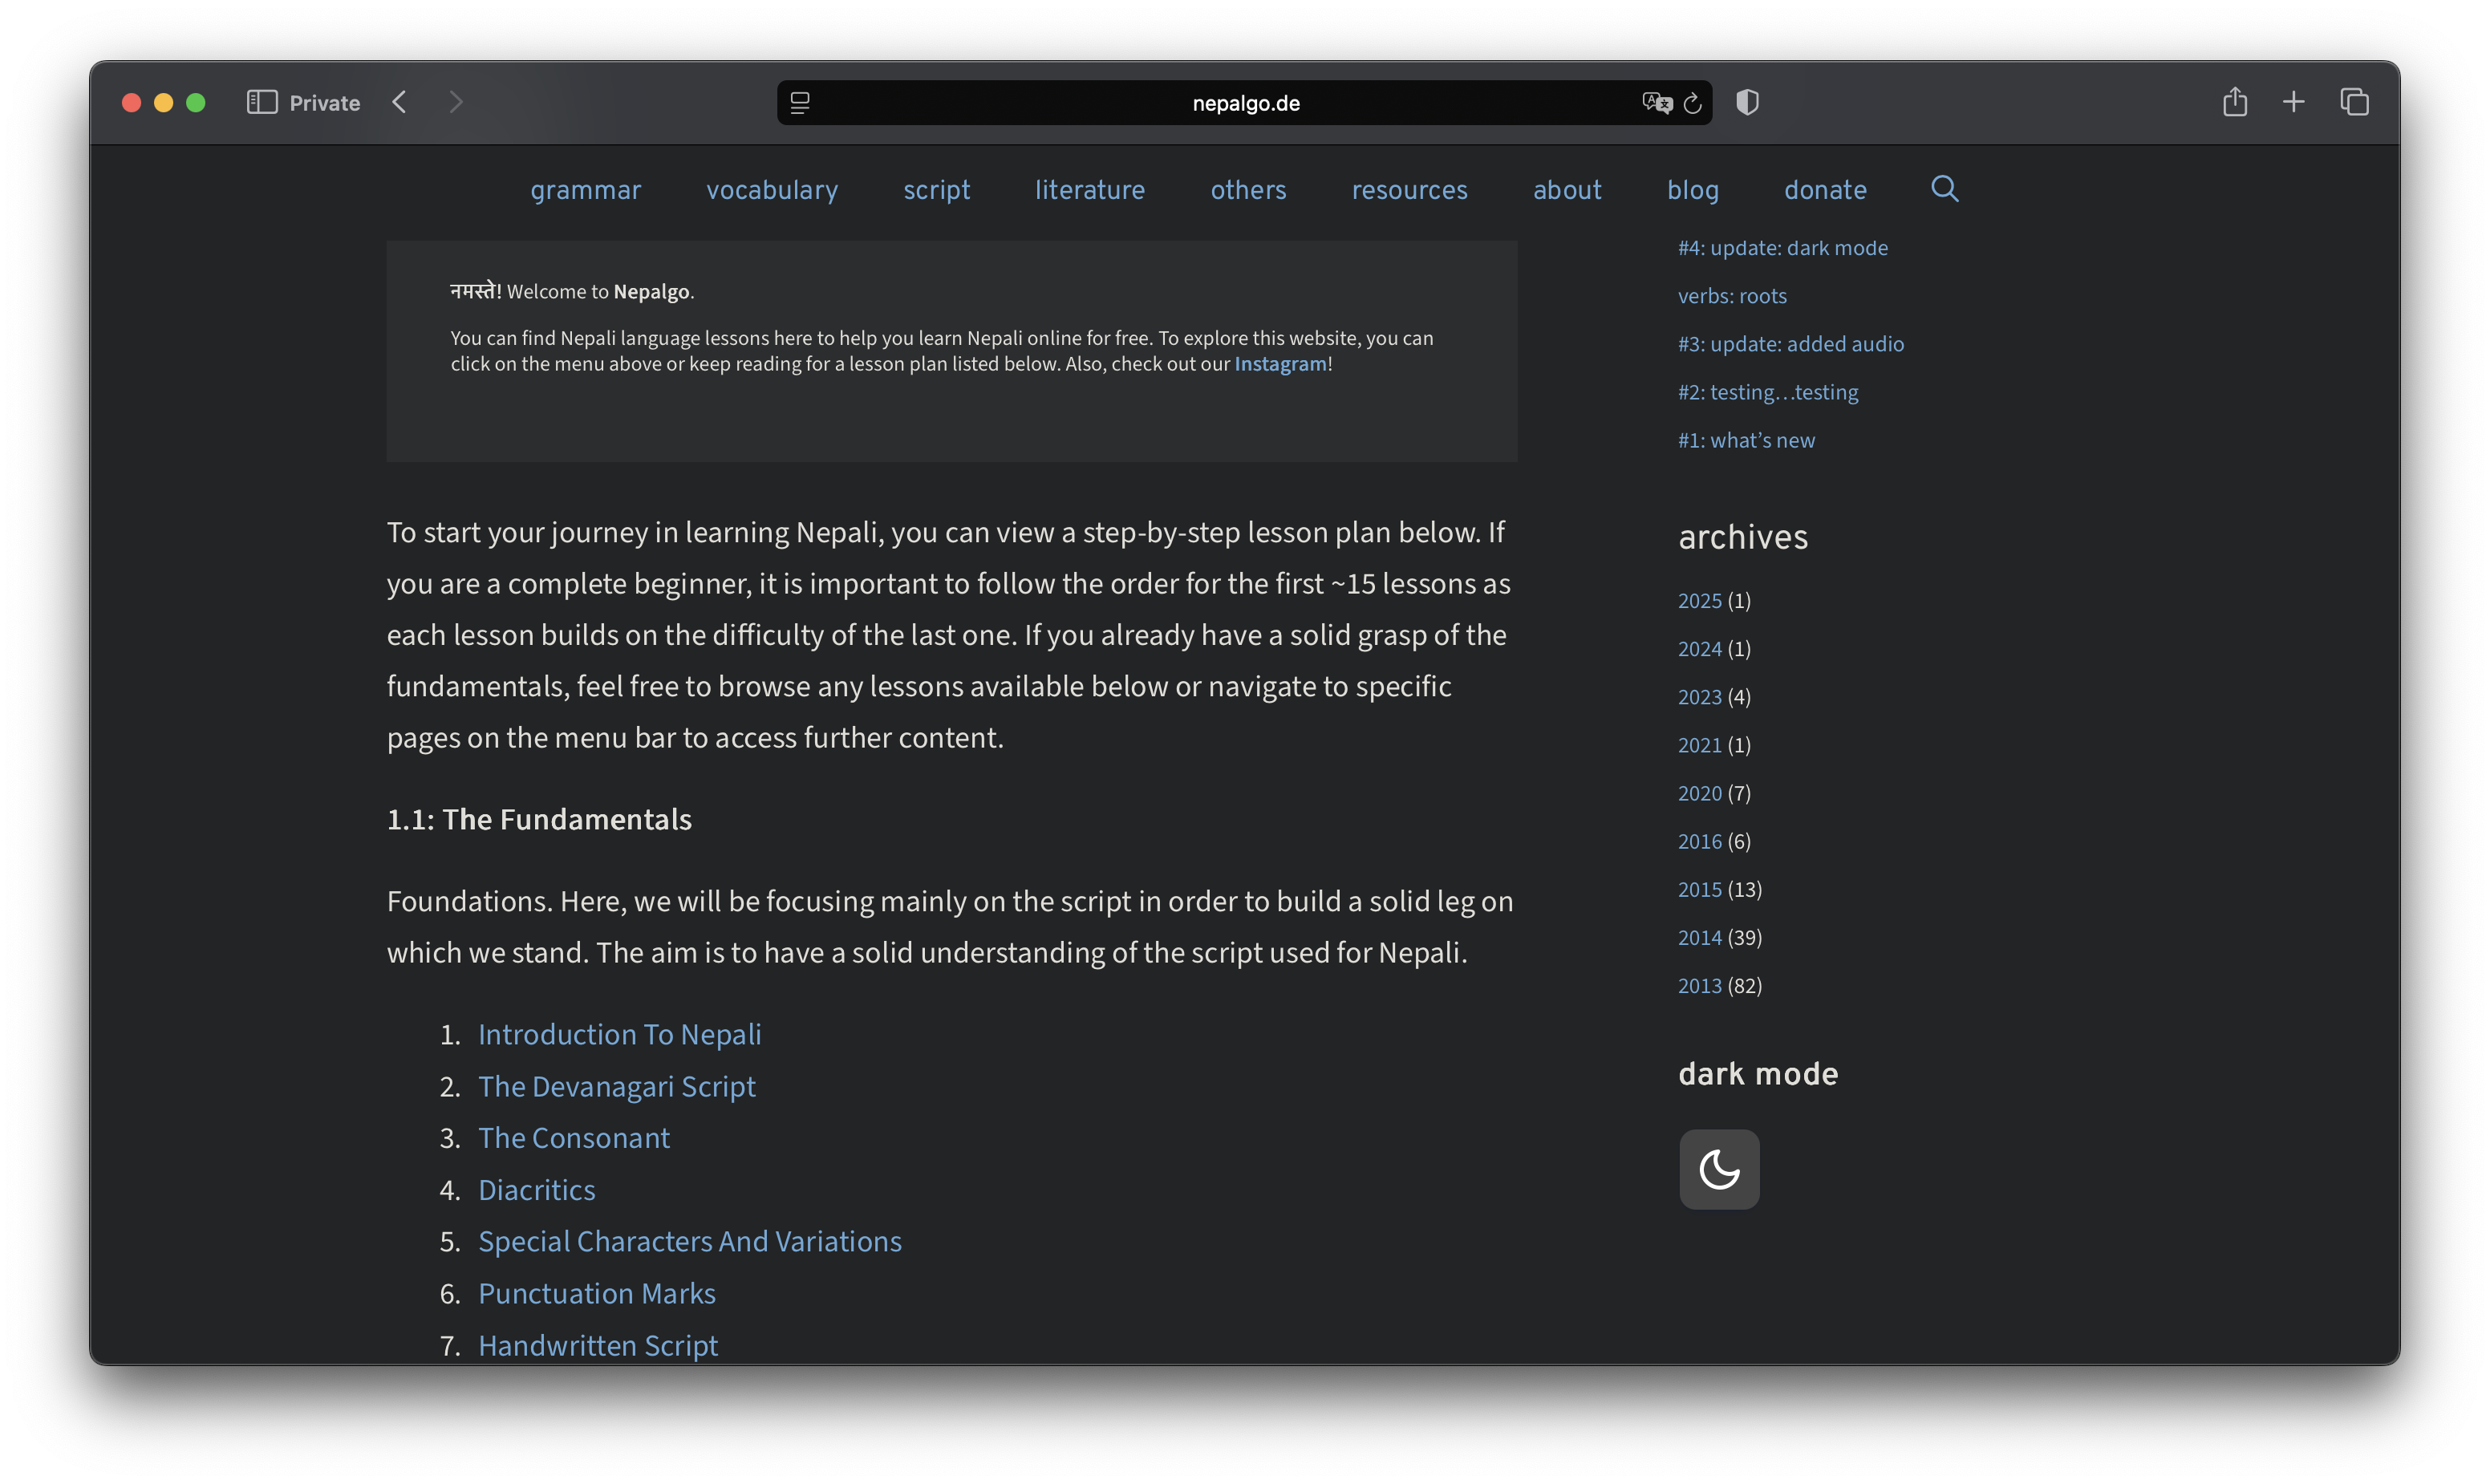Open lesson 'Special Characters And Variations'

[x=690, y=1241]
